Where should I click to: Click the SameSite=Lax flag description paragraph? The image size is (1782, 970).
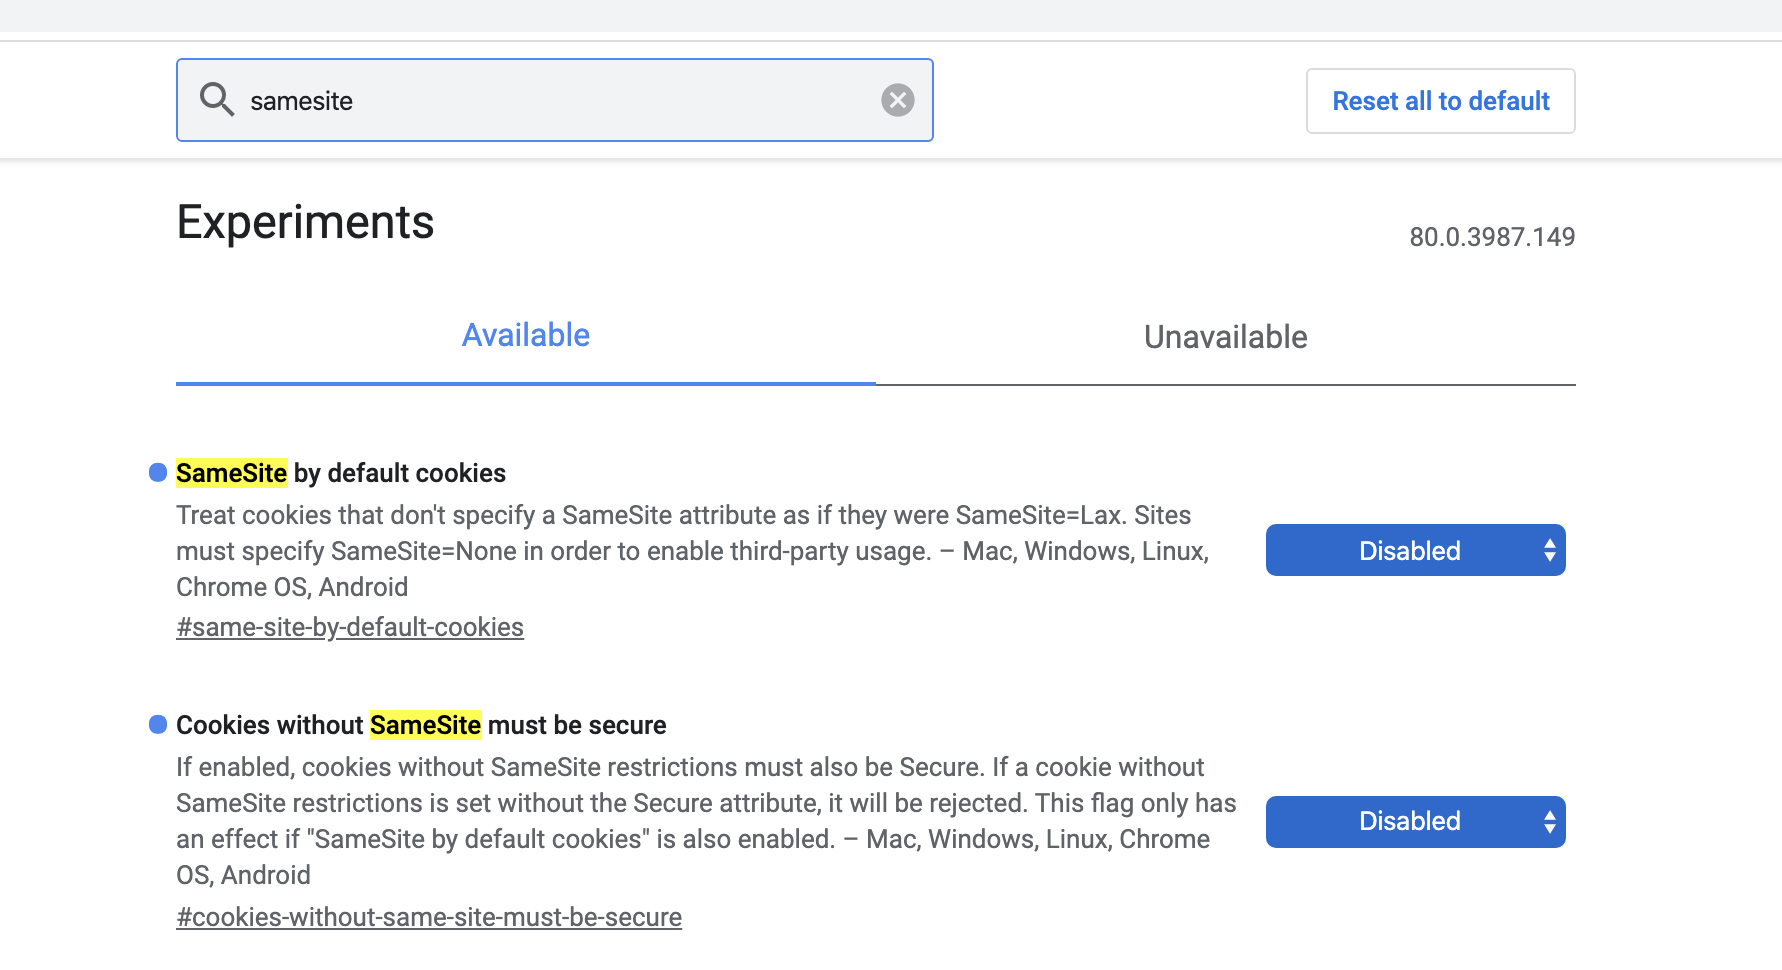692,550
